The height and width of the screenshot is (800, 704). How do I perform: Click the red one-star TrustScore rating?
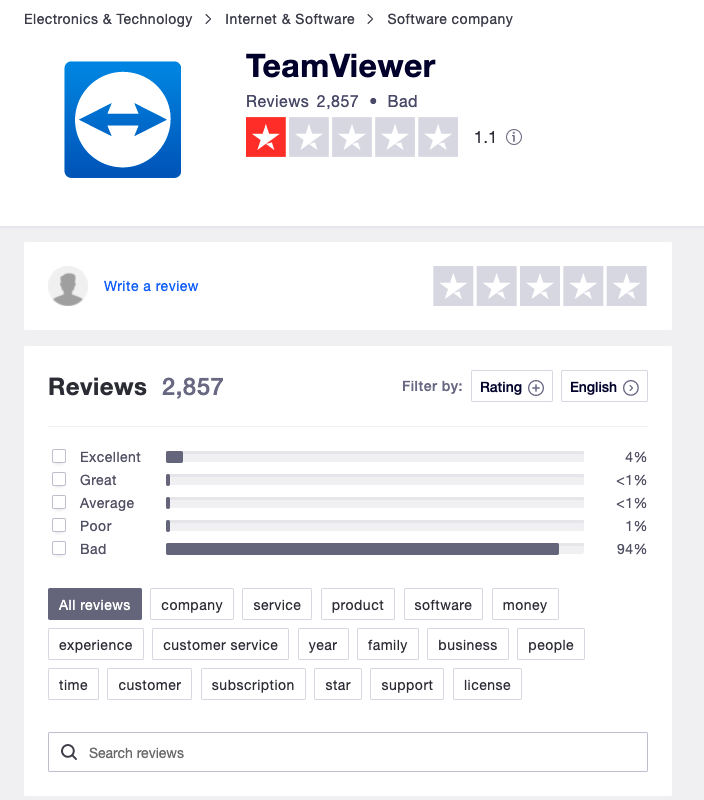point(266,138)
